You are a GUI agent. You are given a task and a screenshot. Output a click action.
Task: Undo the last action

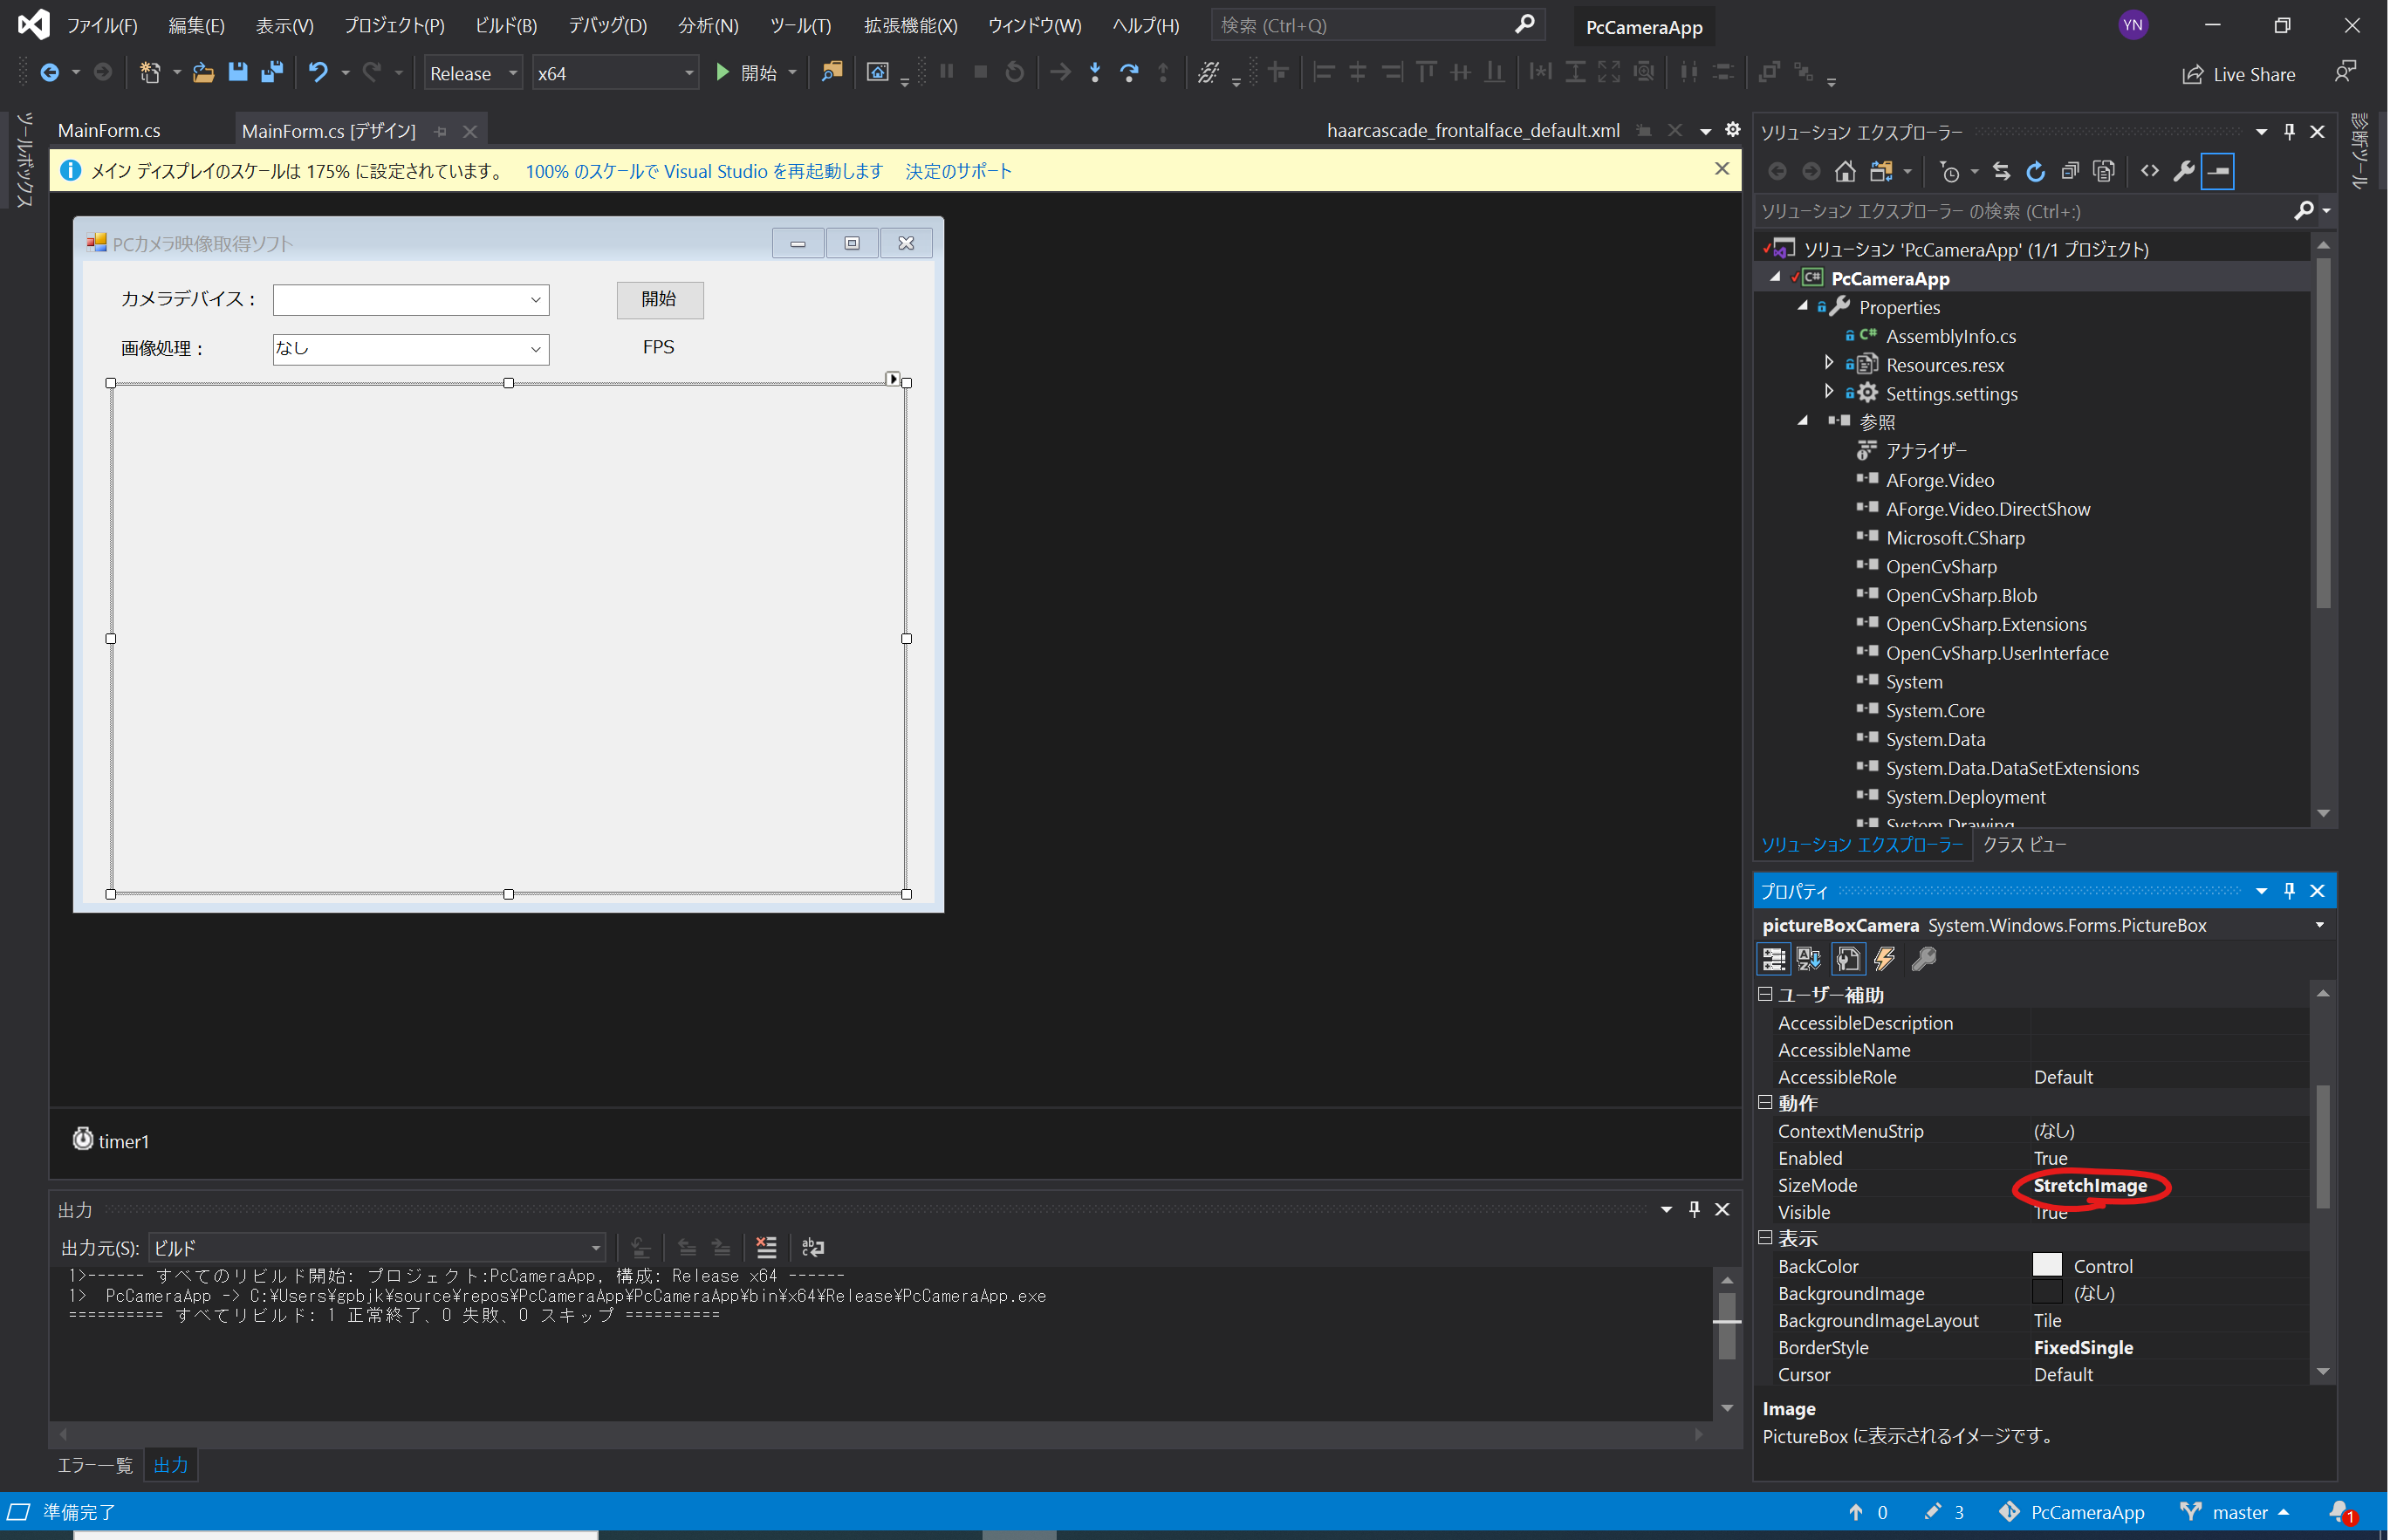318,73
